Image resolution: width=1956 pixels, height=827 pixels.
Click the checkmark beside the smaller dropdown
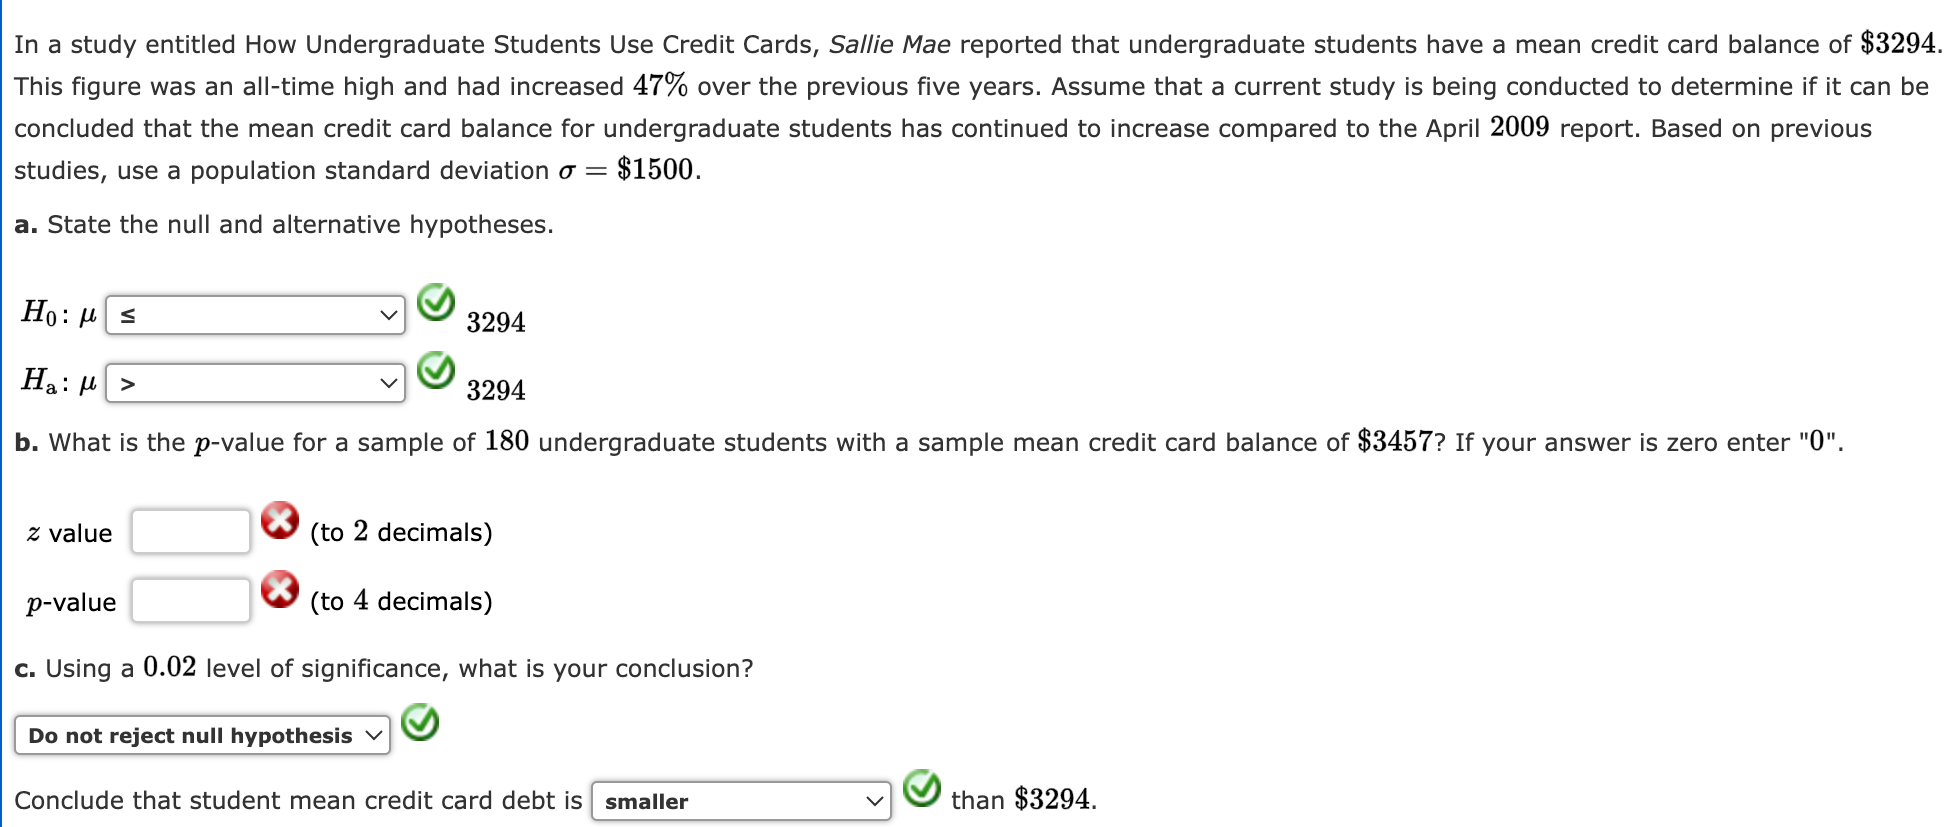(921, 791)
